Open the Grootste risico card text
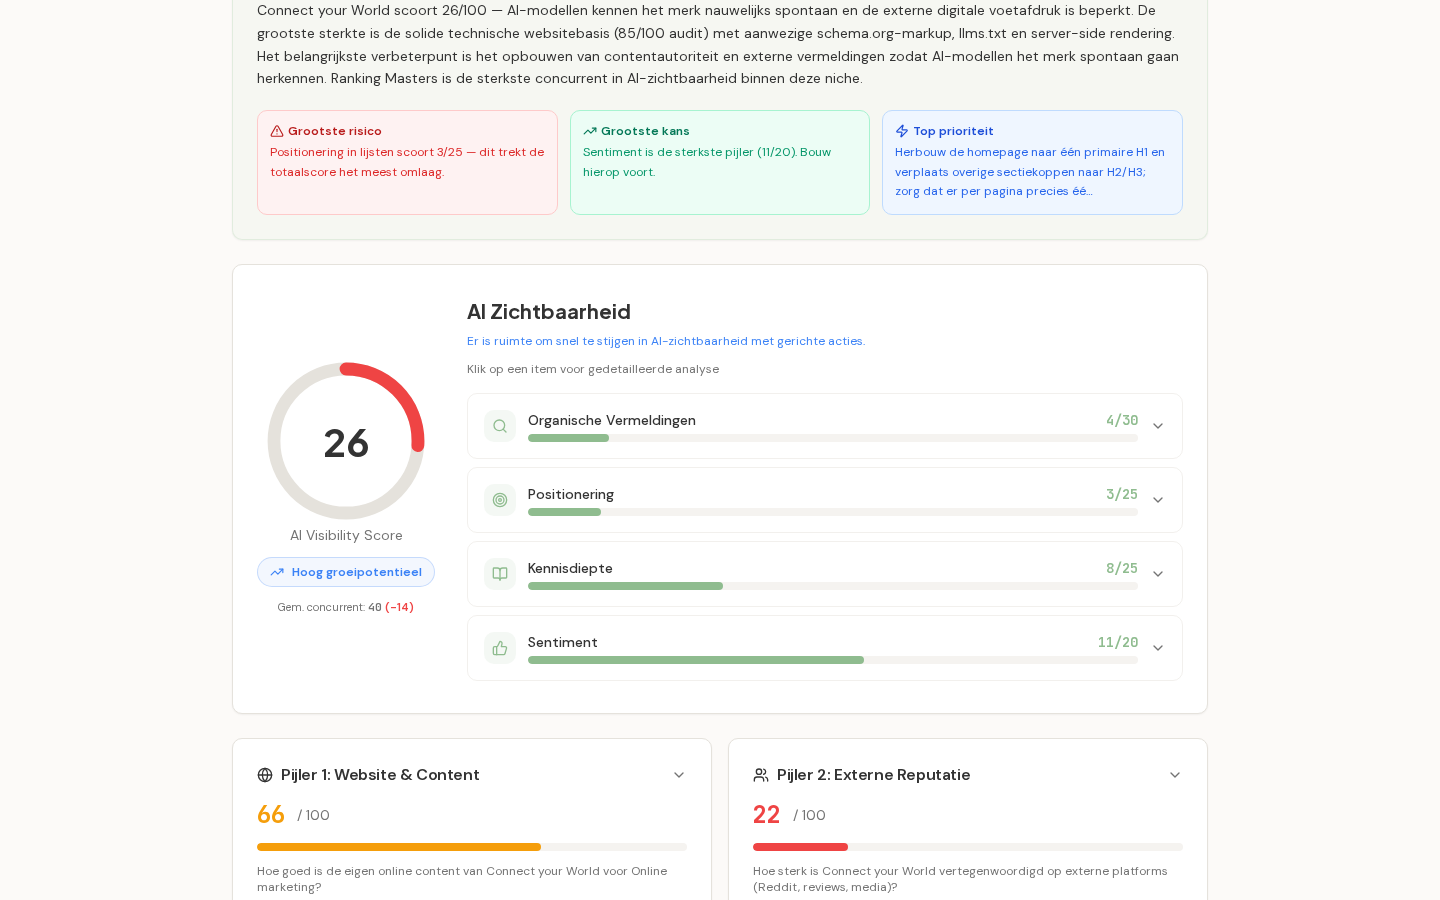Screen dimensions: 1440x900 [407, 162]
